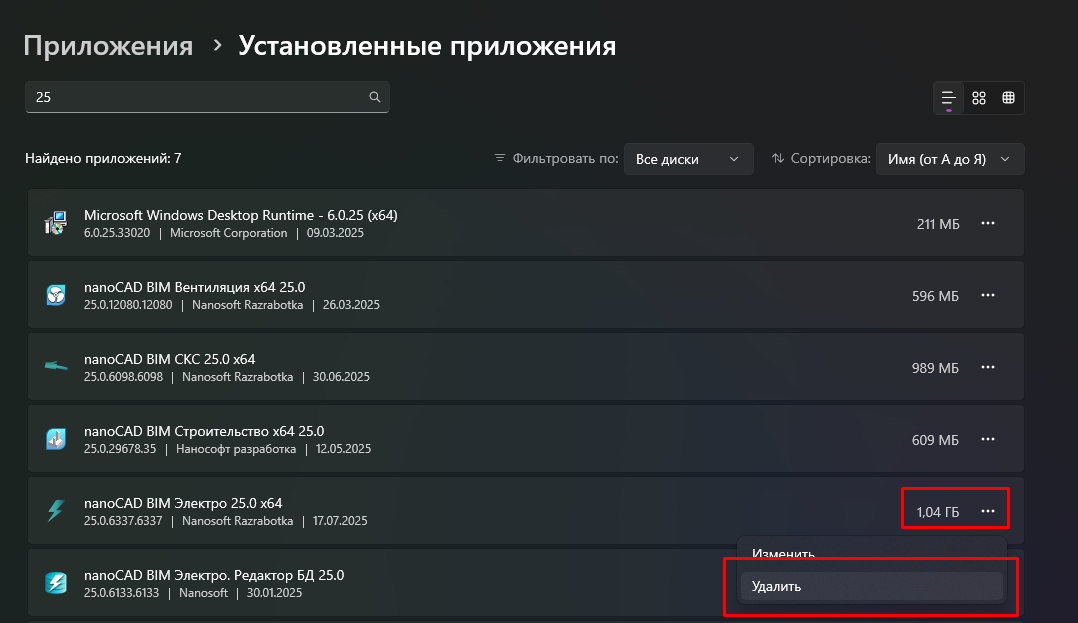Click the 989 МБ size value

coord(935,368)
